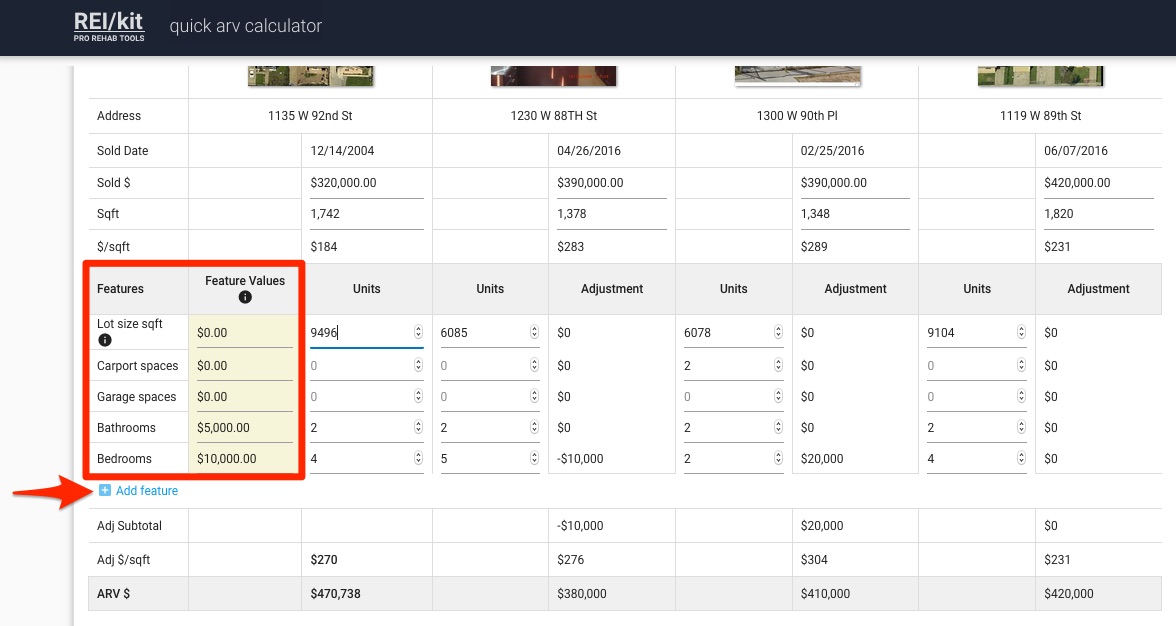
Task: Select the Bedrooms feature value field showing $10,000.00
Action: (243, 458)
